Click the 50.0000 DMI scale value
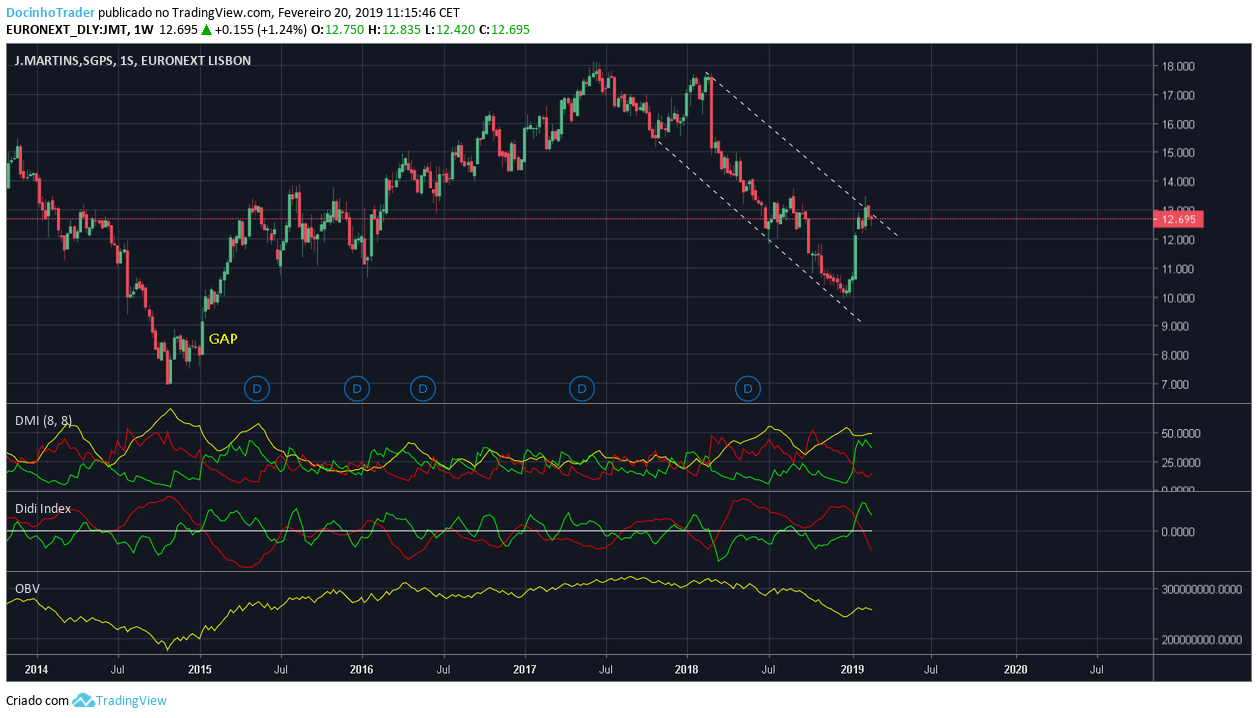 click(1181, 434)
